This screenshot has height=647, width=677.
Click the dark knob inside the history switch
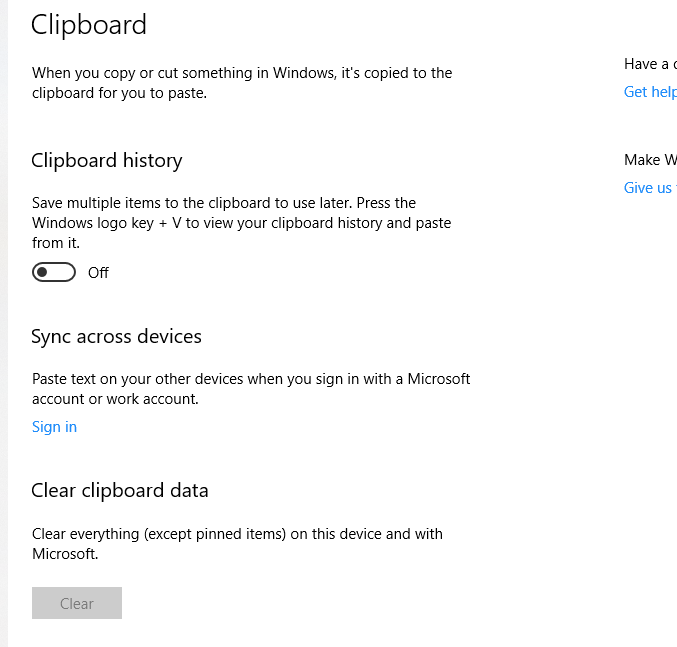(42, 272)
